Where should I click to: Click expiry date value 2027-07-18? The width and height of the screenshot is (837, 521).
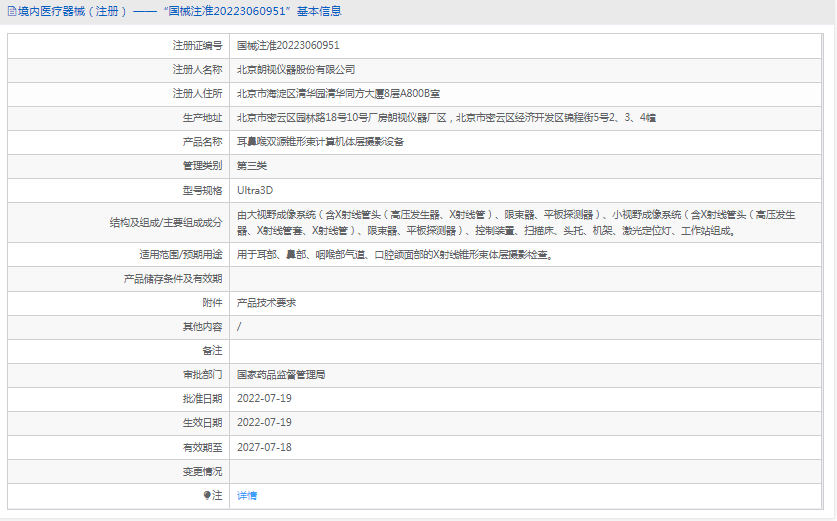264,447
